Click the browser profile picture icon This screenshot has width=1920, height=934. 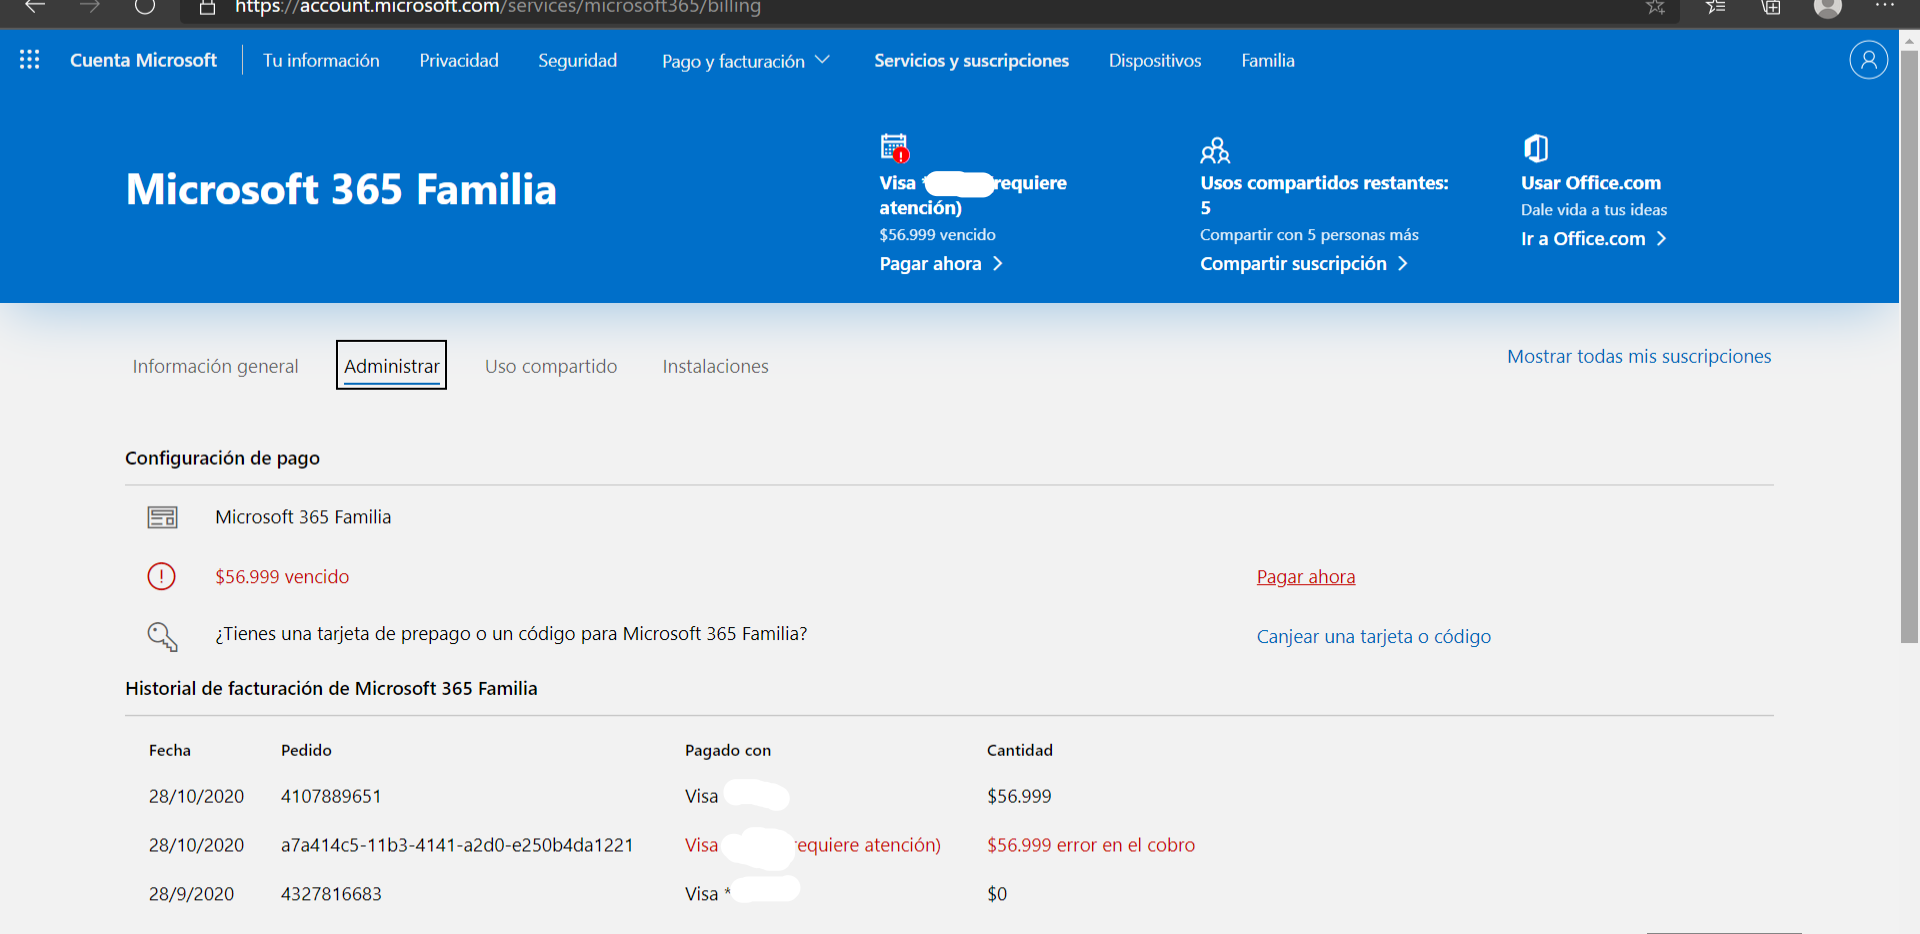click(x=1828, y=8)
